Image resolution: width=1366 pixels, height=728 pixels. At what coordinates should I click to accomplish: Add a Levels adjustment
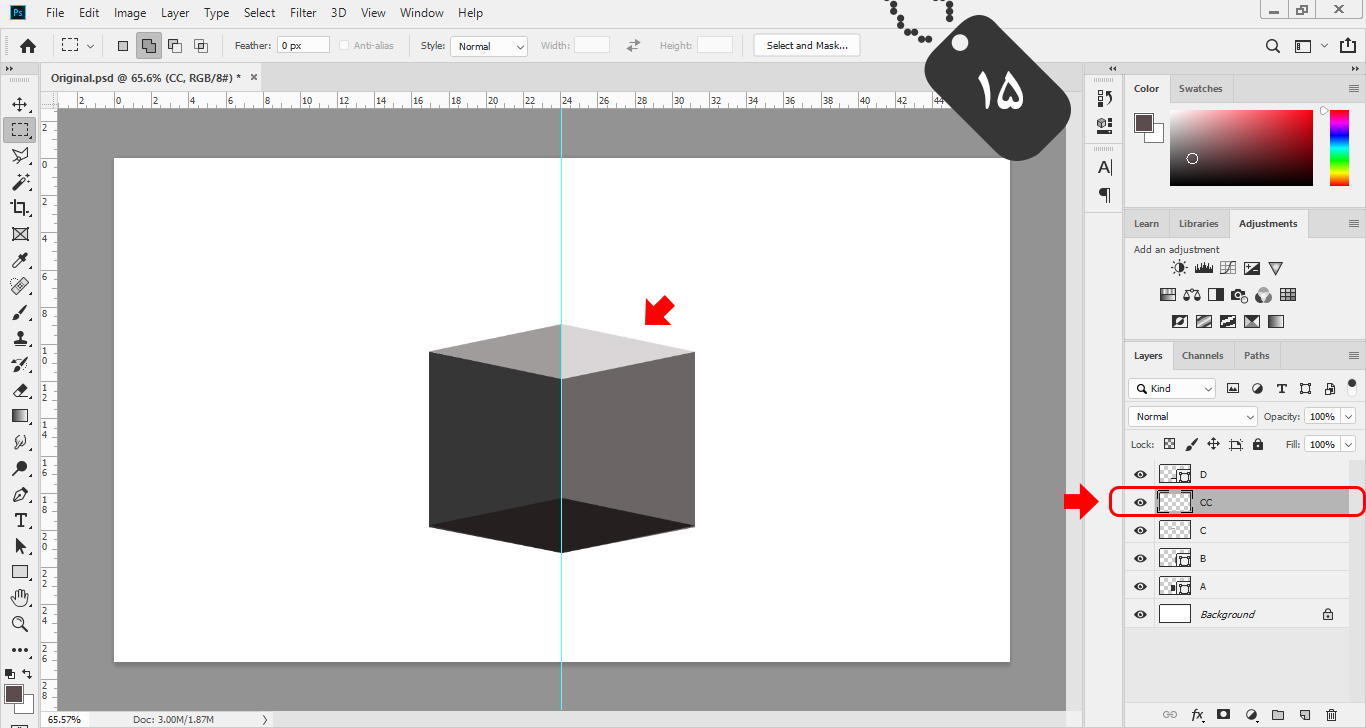coord(1204,268)
